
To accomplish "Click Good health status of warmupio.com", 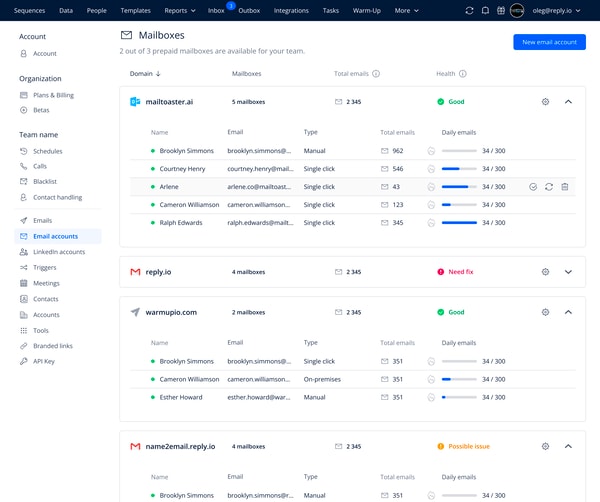I will 450,312.
